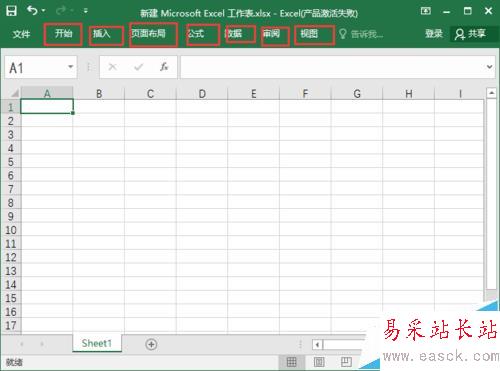Screen dimensions: 500x371
Task: Maximize the Excel window
Action: [x=468, y=11]
